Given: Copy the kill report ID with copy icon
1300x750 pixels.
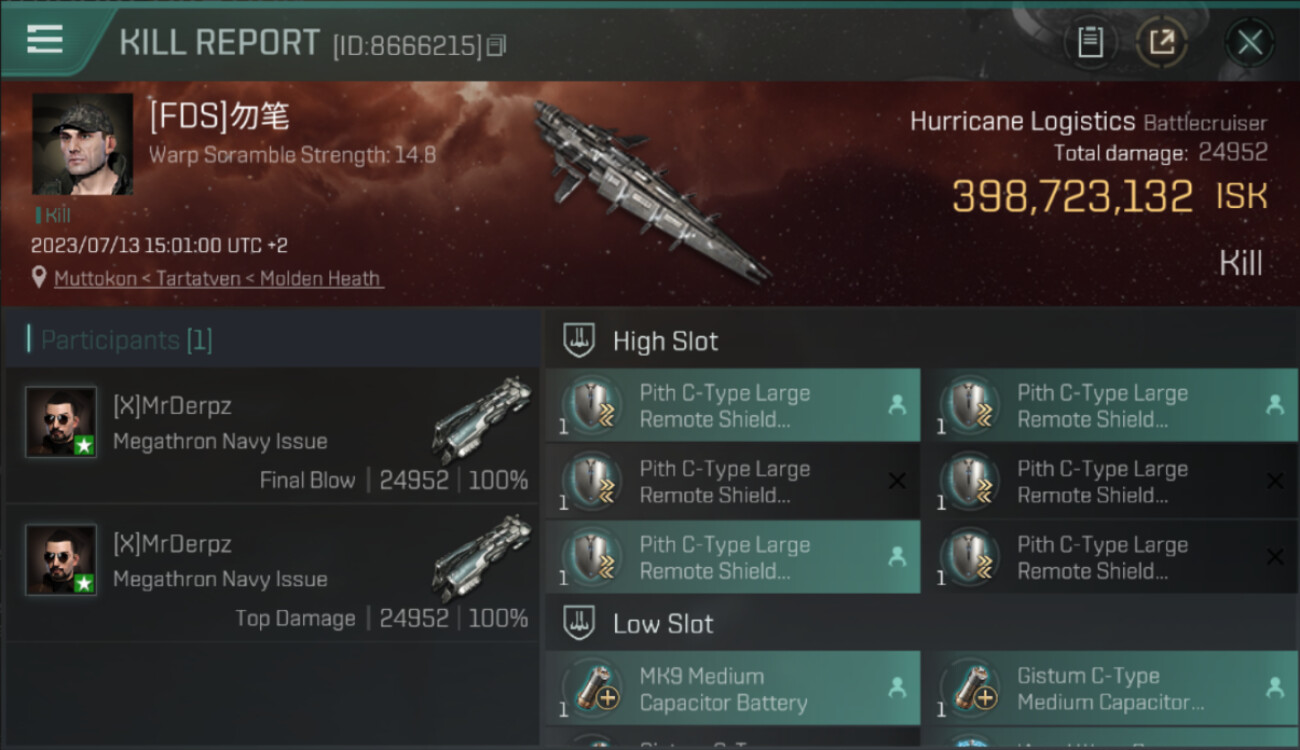Looking at the screenshot, I should tap(497, 45).
